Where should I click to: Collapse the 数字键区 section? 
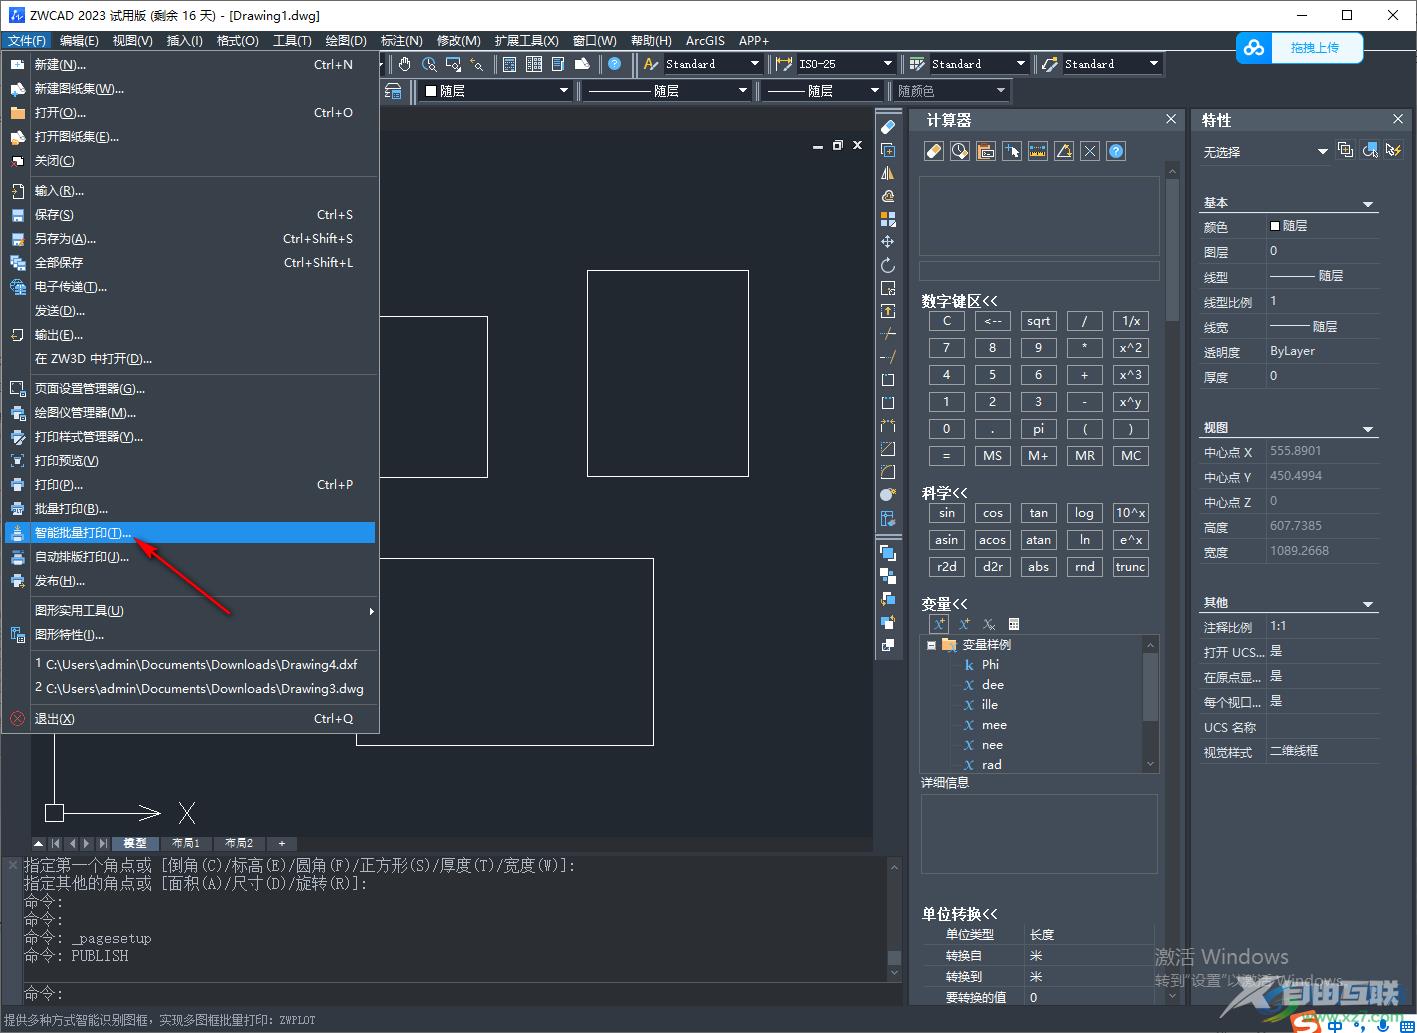[x=960, y=301]
